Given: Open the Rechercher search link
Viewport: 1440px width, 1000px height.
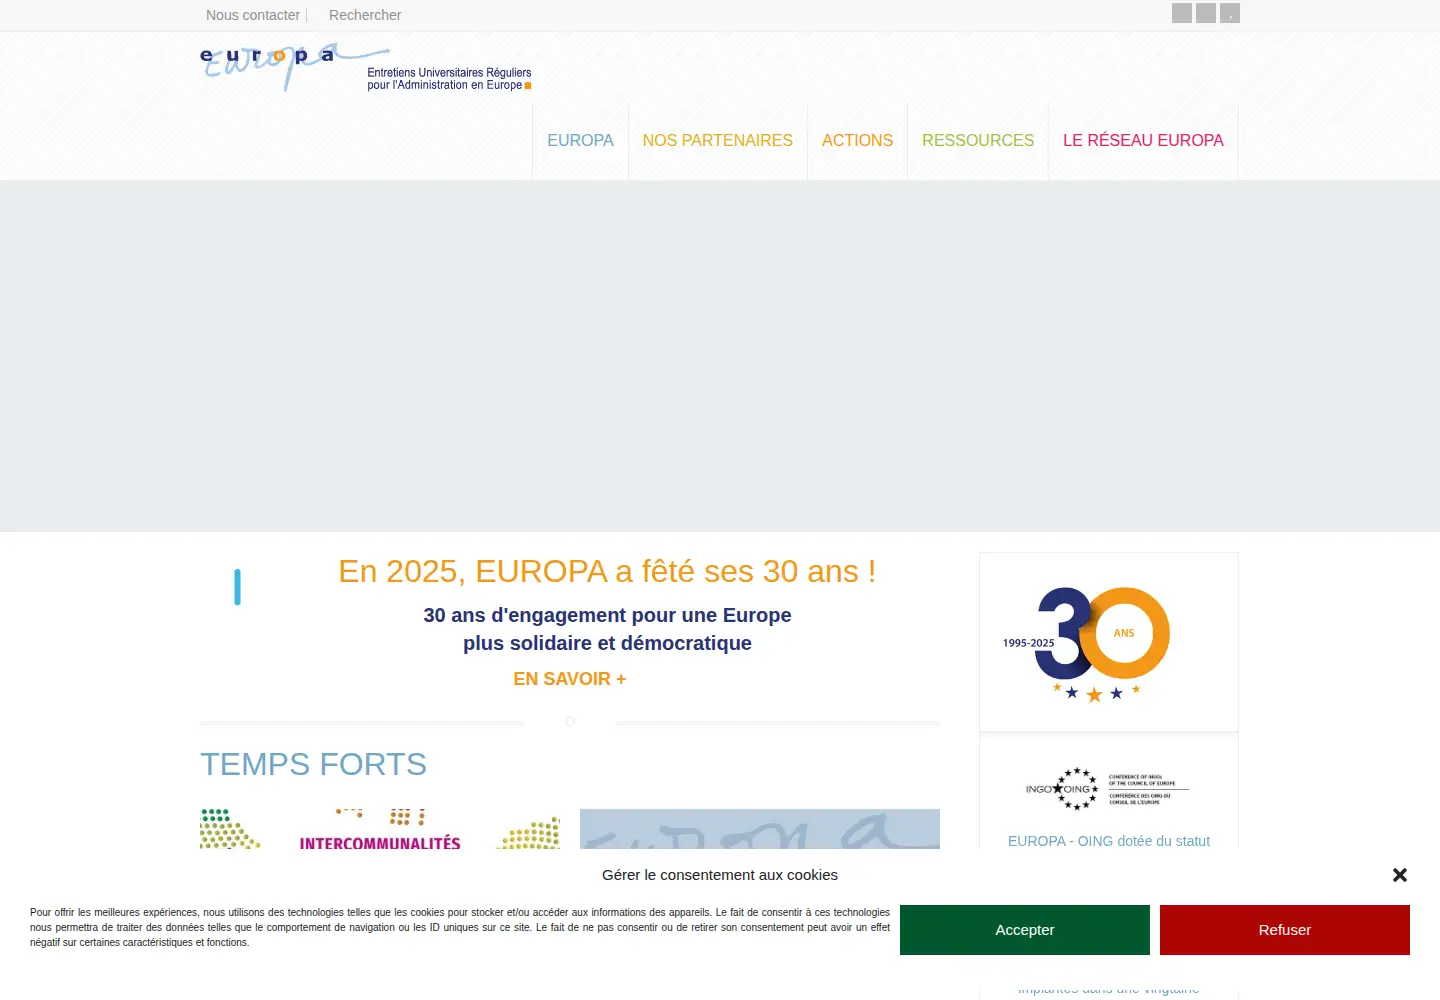Looking at the screenshot, I should point(365,15).
